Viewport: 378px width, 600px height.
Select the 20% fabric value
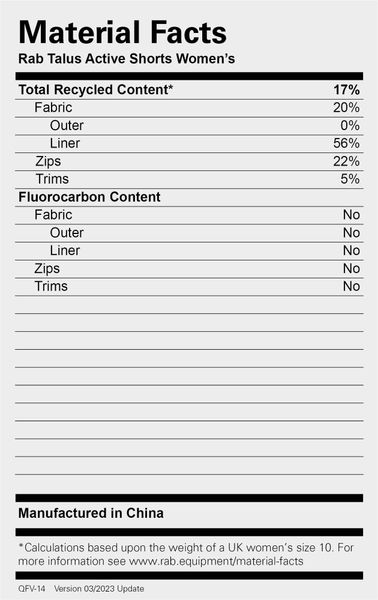coord(346,108)
